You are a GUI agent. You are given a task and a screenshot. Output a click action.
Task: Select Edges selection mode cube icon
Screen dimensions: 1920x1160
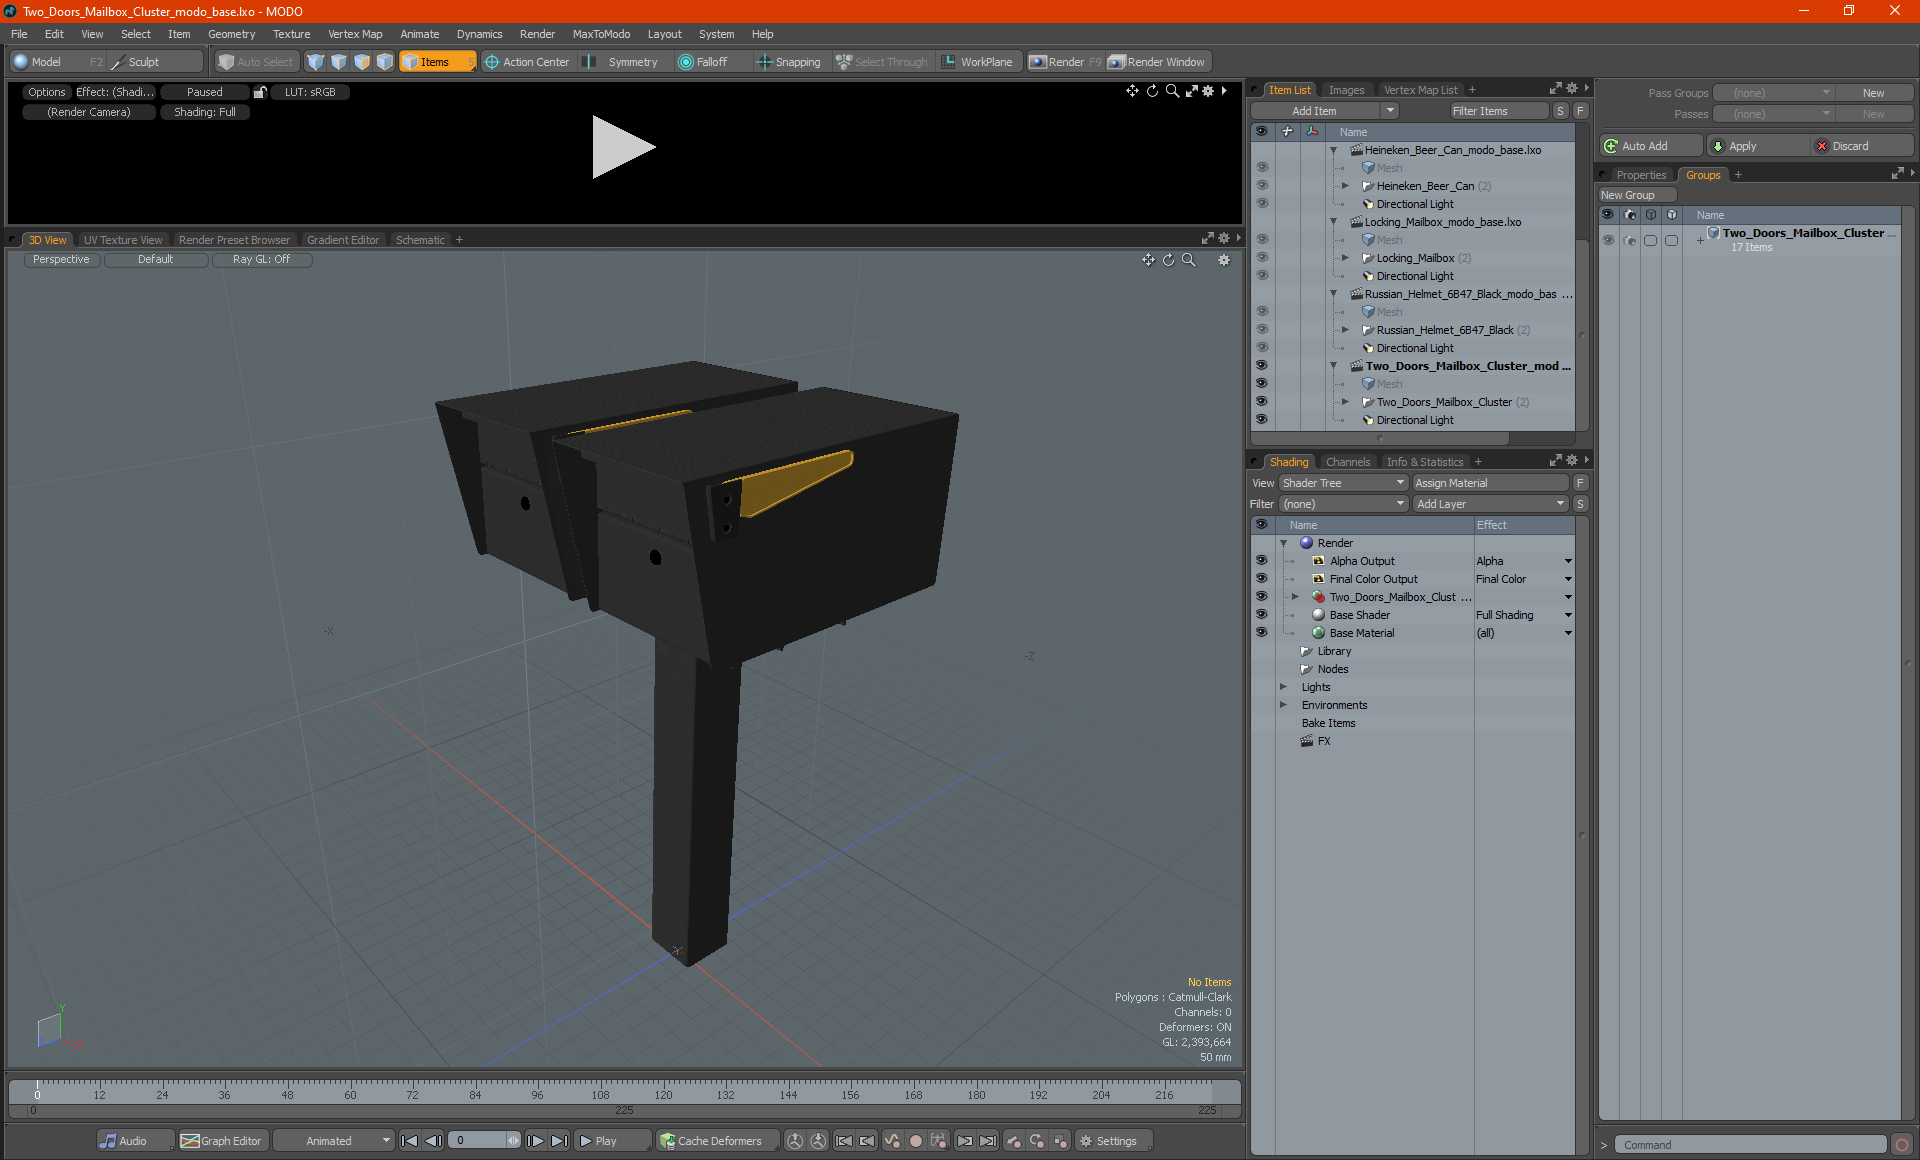339,62
